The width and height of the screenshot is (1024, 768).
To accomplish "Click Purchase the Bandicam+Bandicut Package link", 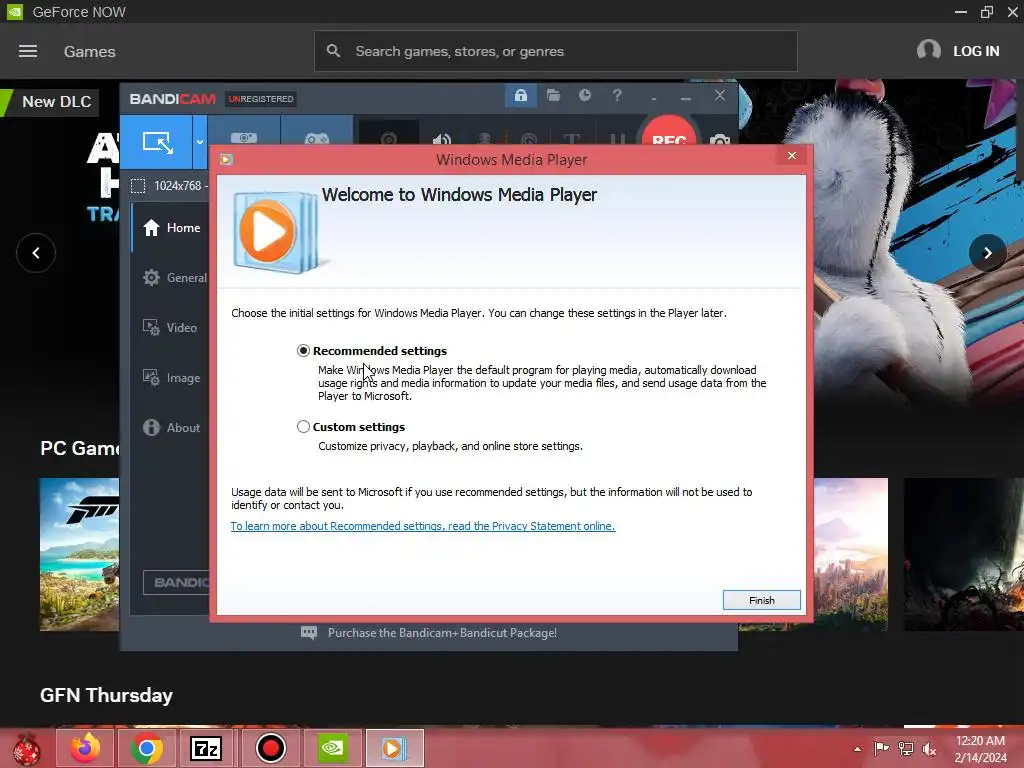I will (x=442, y=633).
